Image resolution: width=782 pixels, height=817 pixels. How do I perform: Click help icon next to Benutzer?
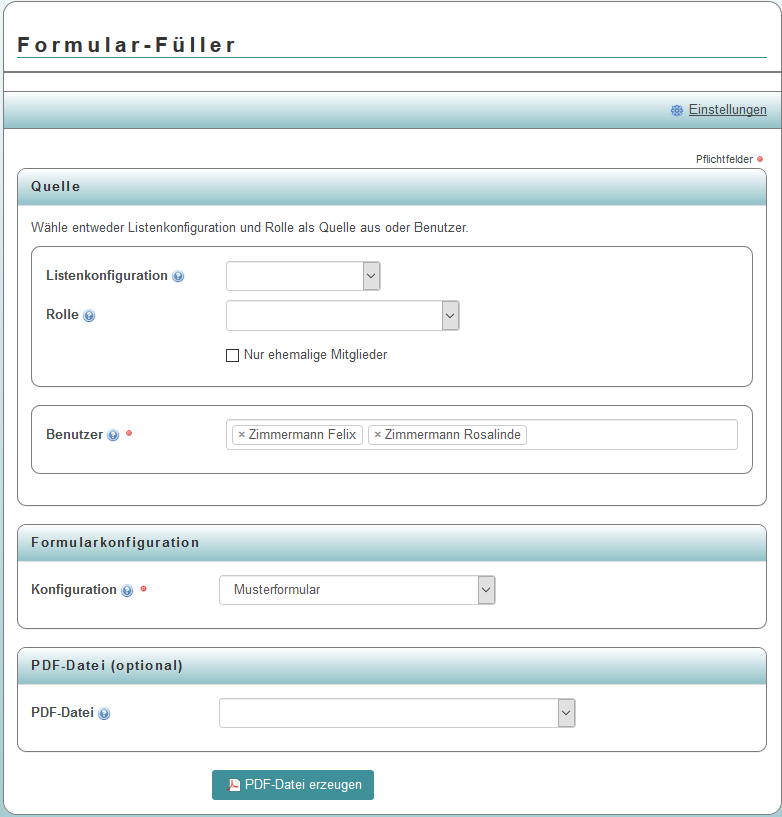coord(113,435)
